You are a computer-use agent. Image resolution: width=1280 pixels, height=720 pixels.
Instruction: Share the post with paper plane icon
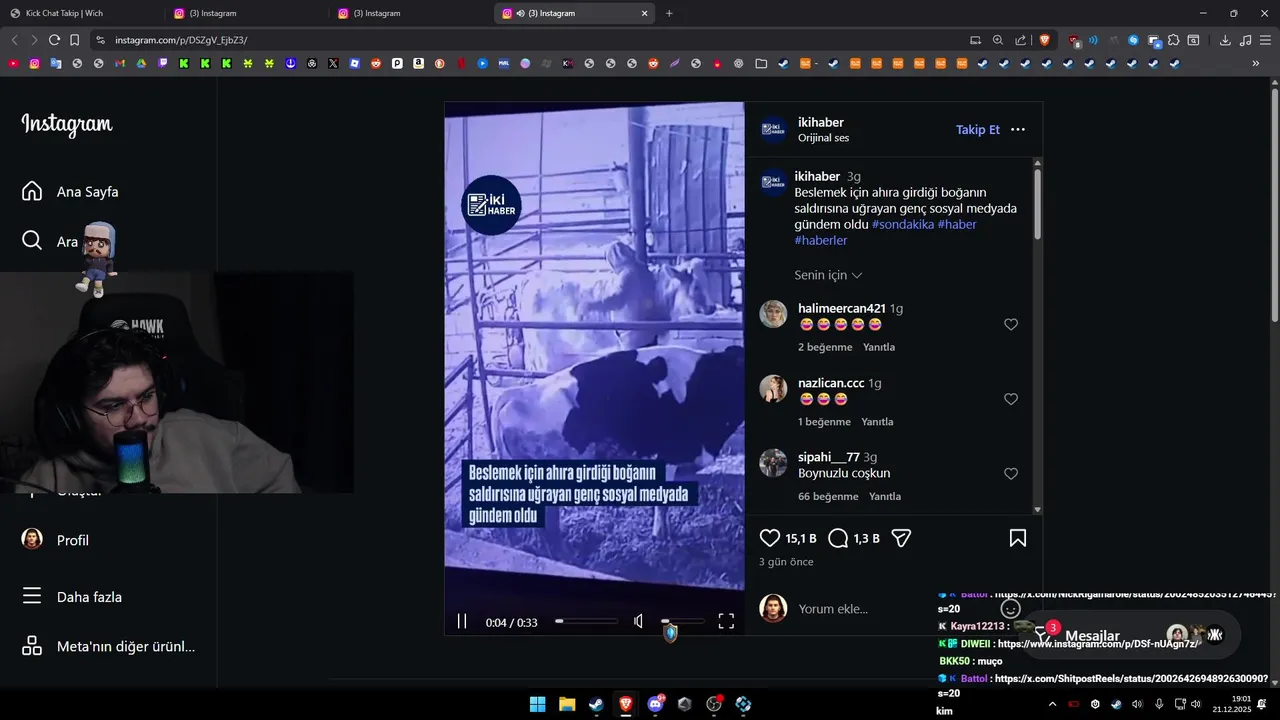tap(901, 538)
